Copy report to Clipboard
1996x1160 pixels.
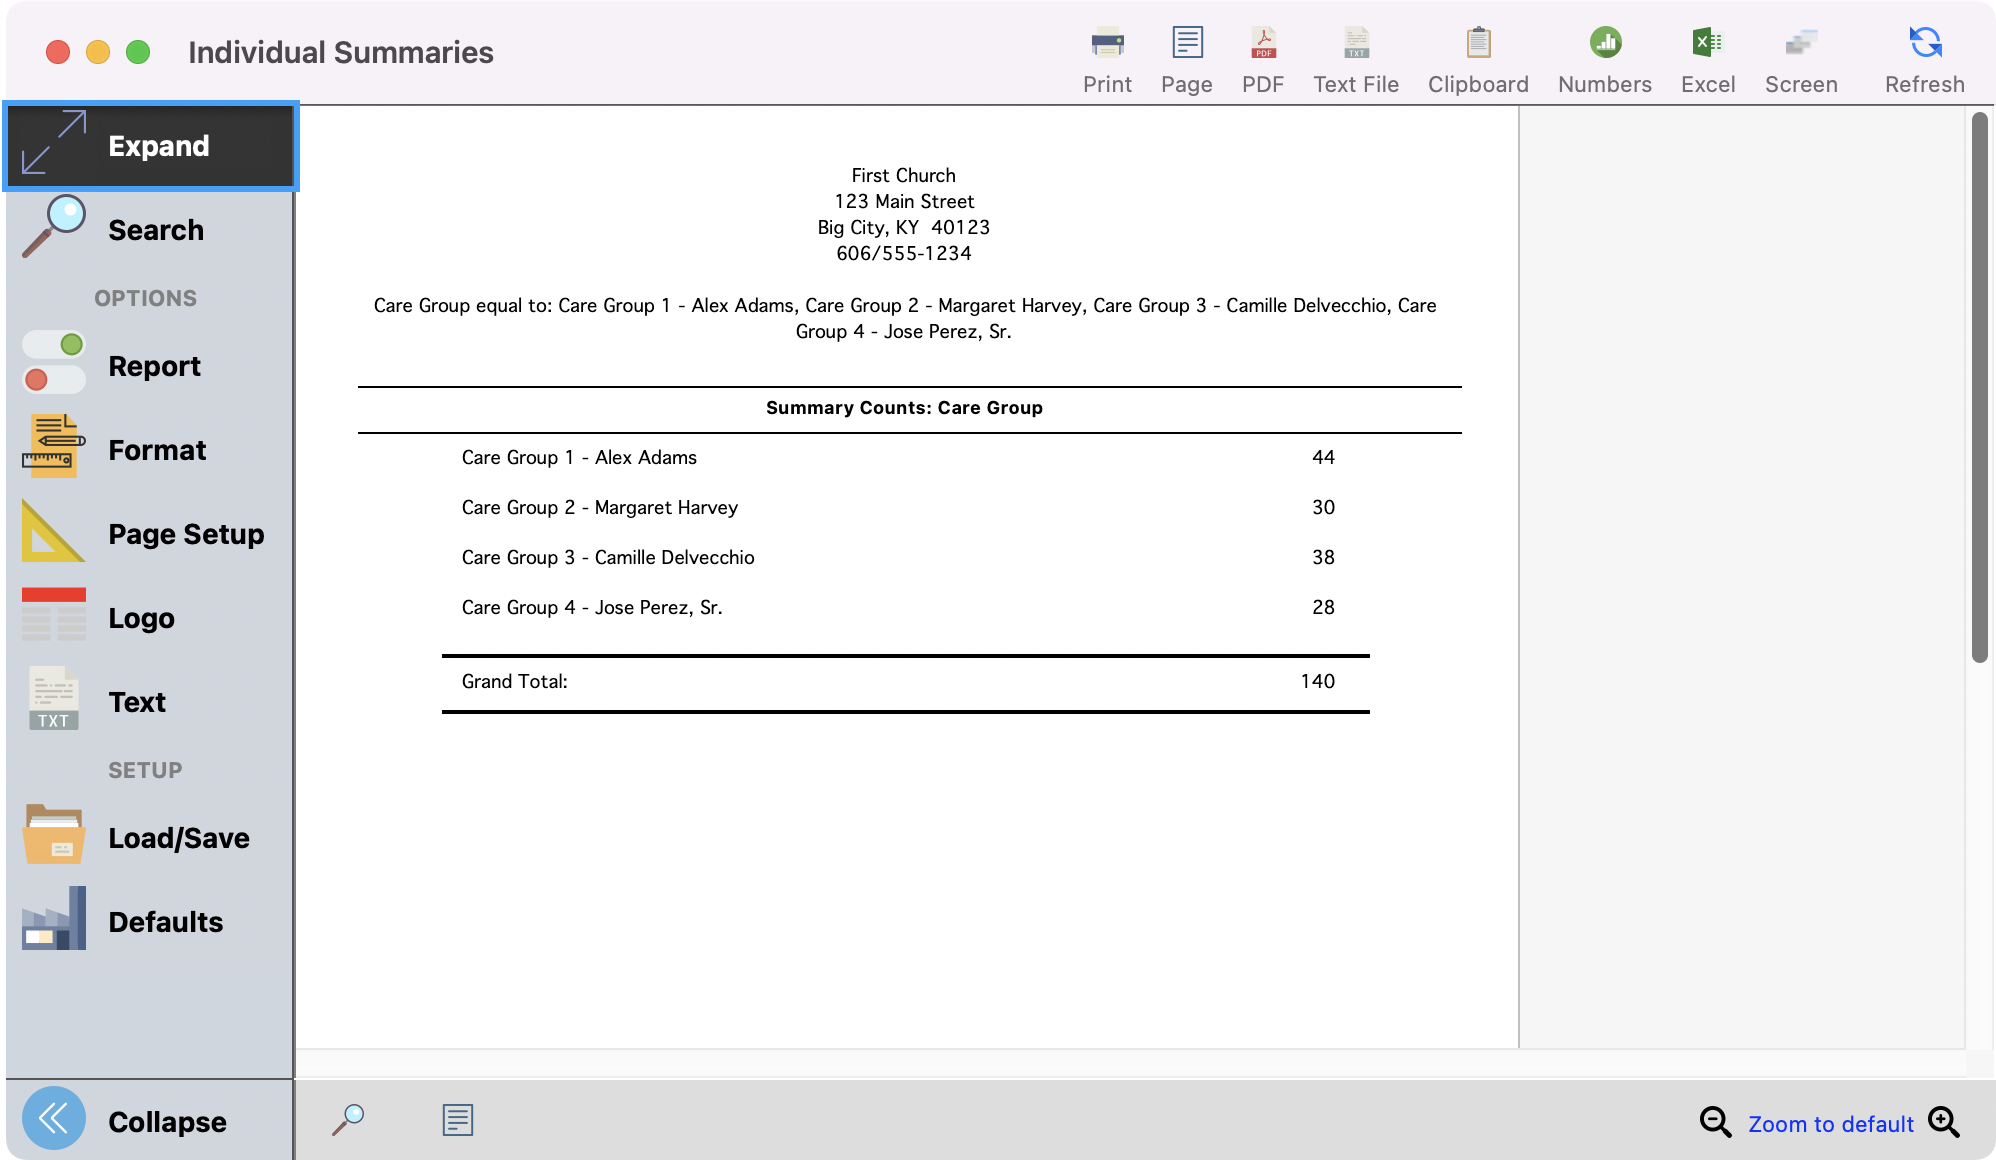[x=1477, y=55]
